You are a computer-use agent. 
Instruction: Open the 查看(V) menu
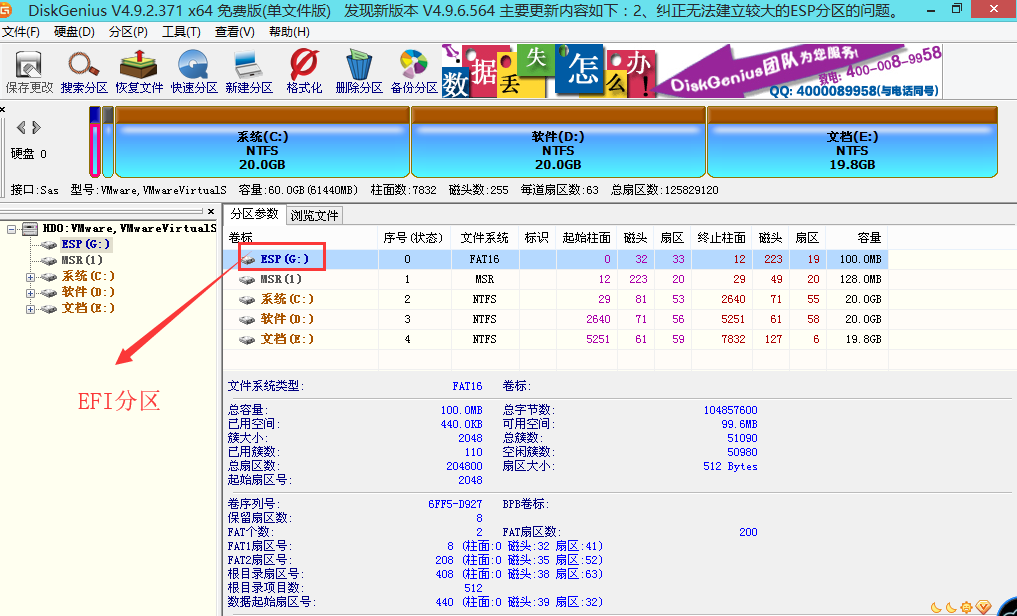click(234, 32)
